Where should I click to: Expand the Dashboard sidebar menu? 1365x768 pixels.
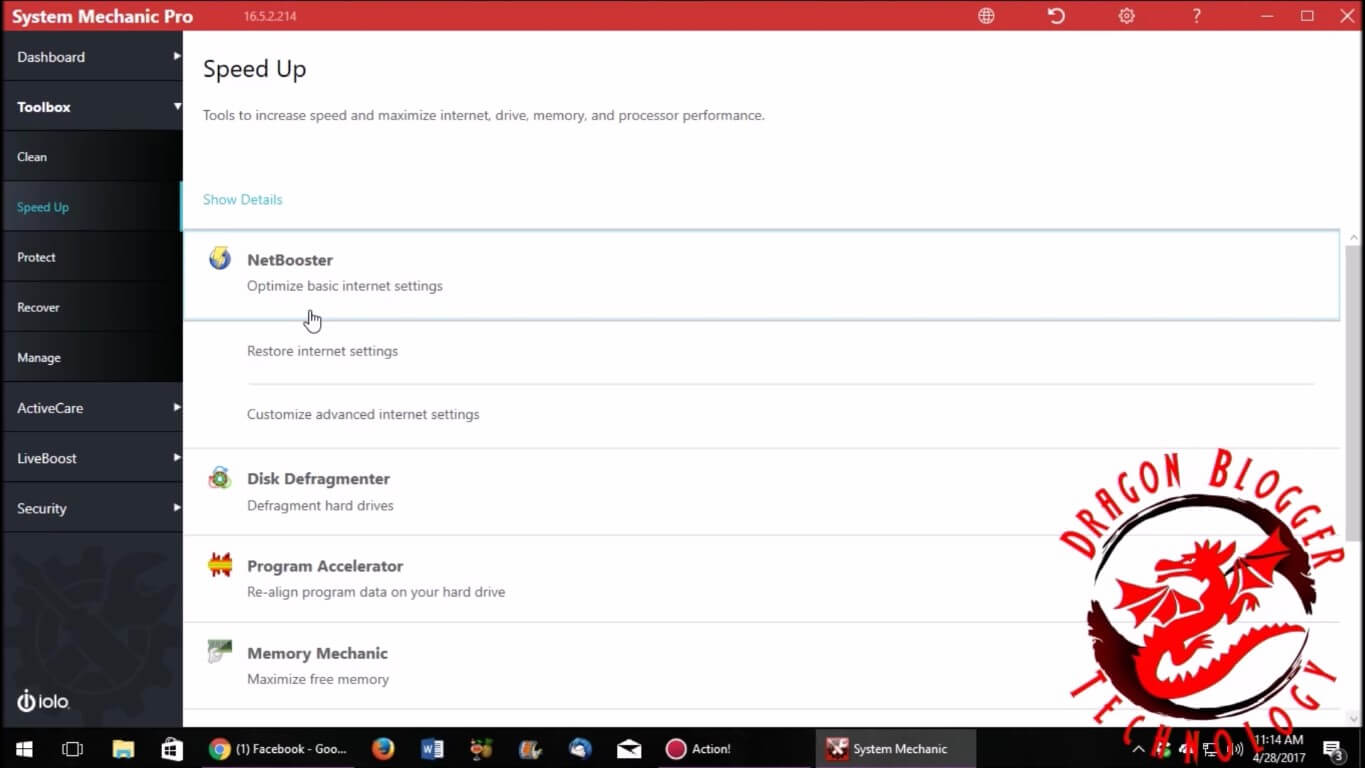[92, 57]
